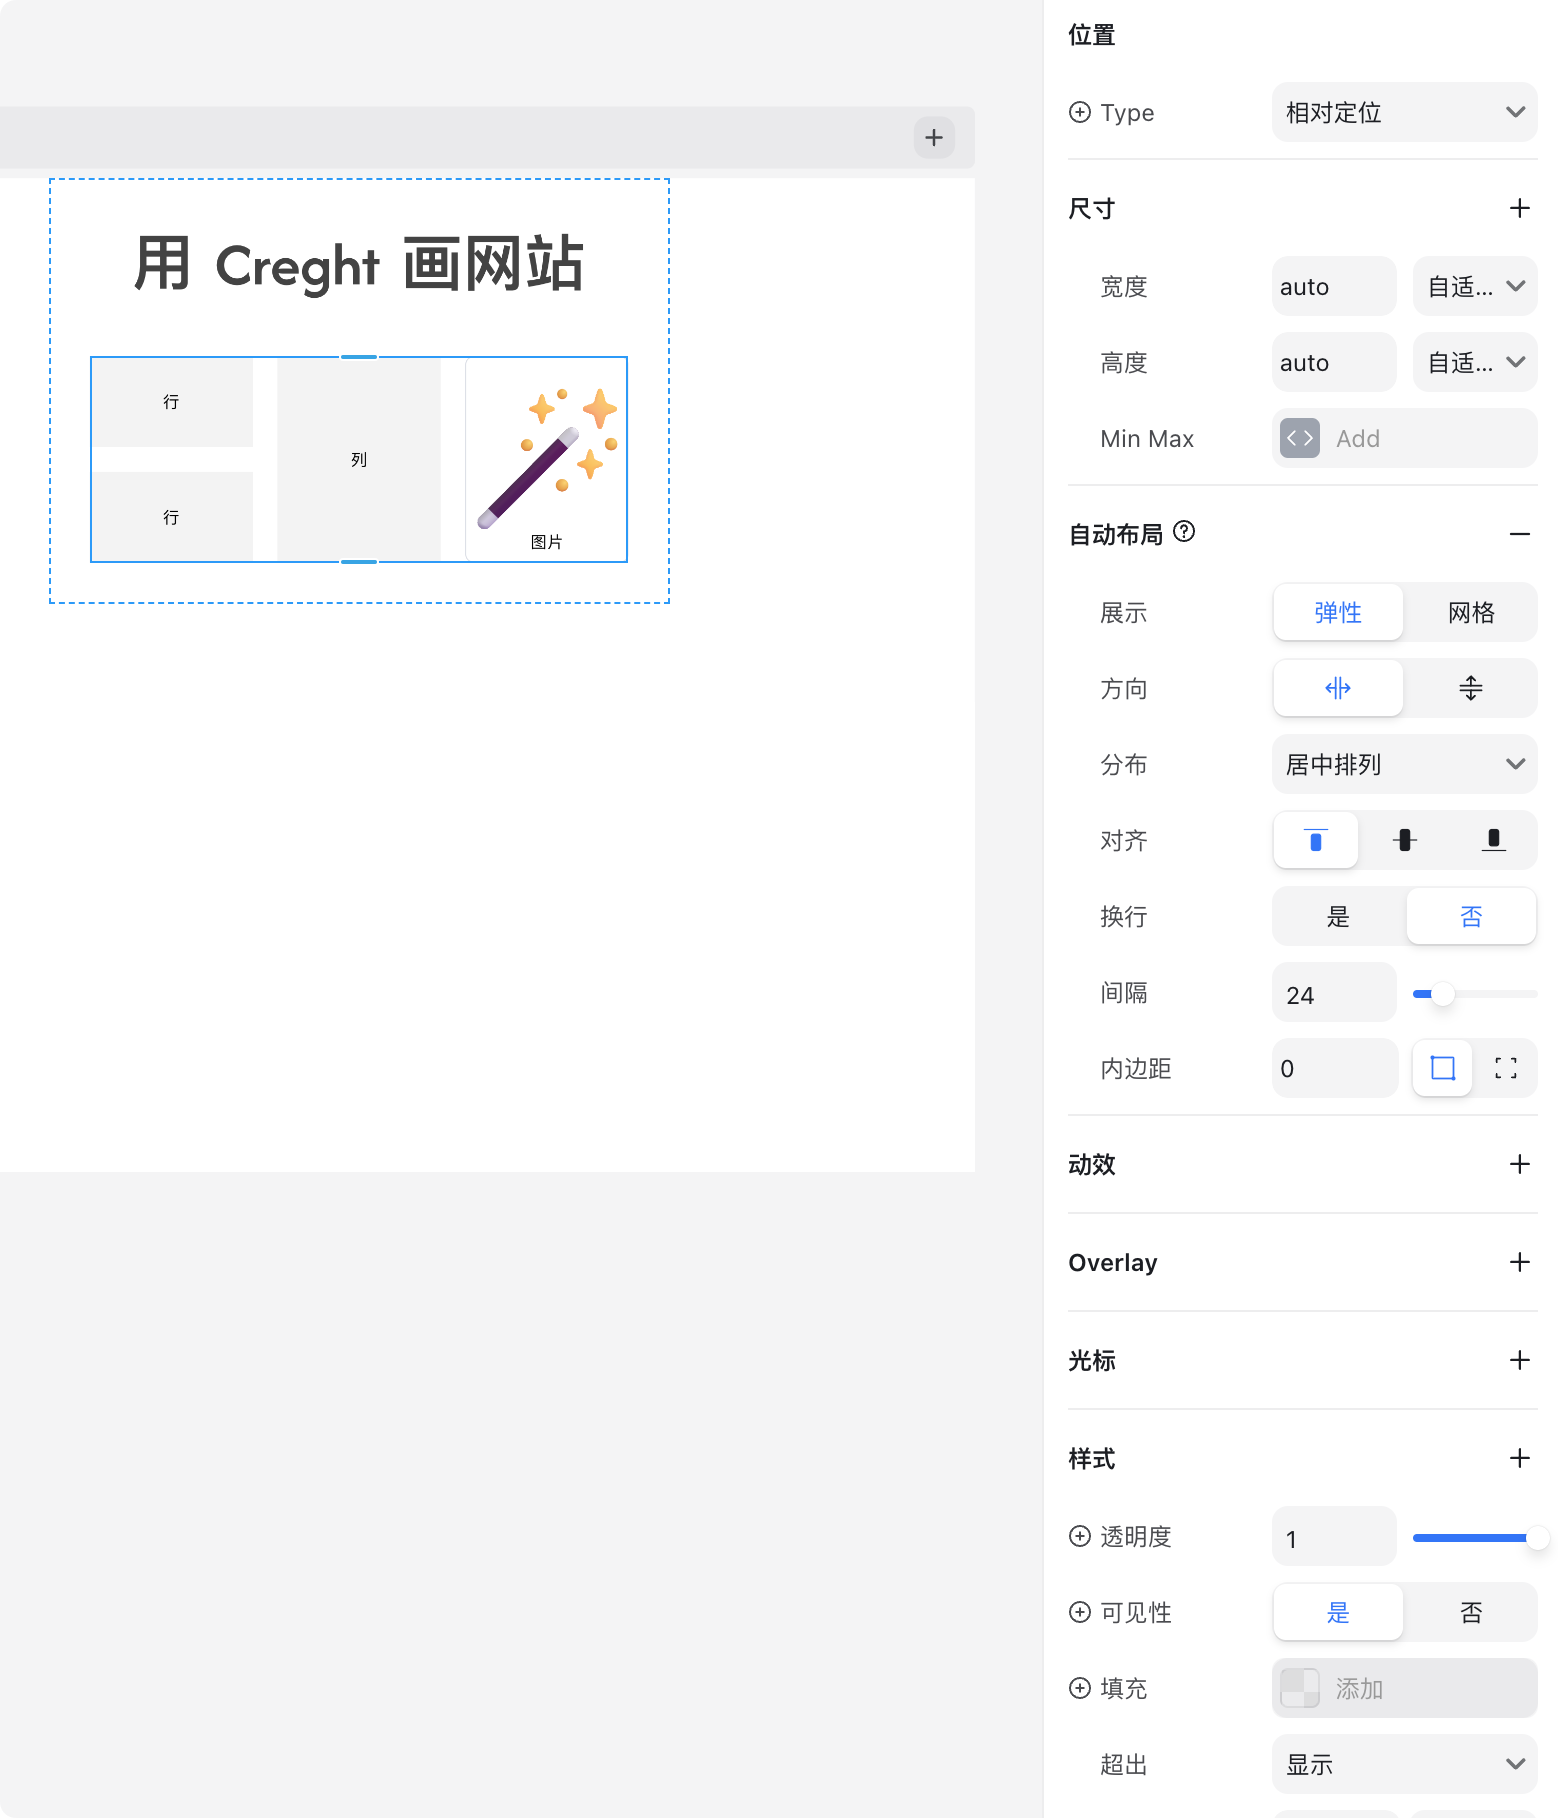Select 弹性 display mode
This screenshot has width=1558, height=1818.
[x=1338, y=612]
